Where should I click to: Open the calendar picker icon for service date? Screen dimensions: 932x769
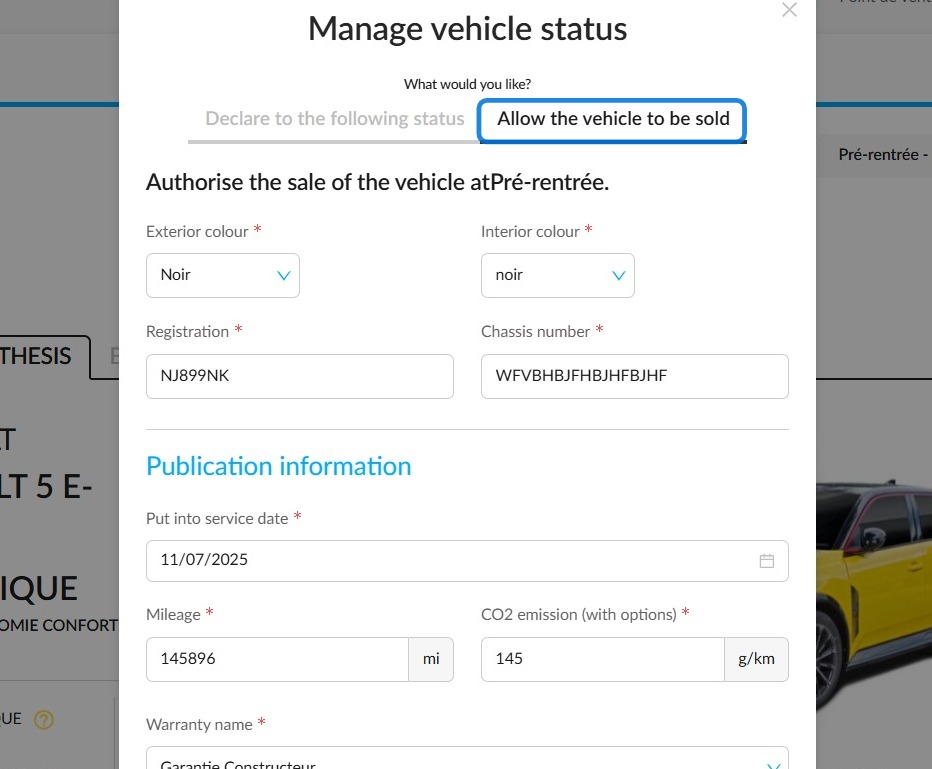[x=766, y=560]
